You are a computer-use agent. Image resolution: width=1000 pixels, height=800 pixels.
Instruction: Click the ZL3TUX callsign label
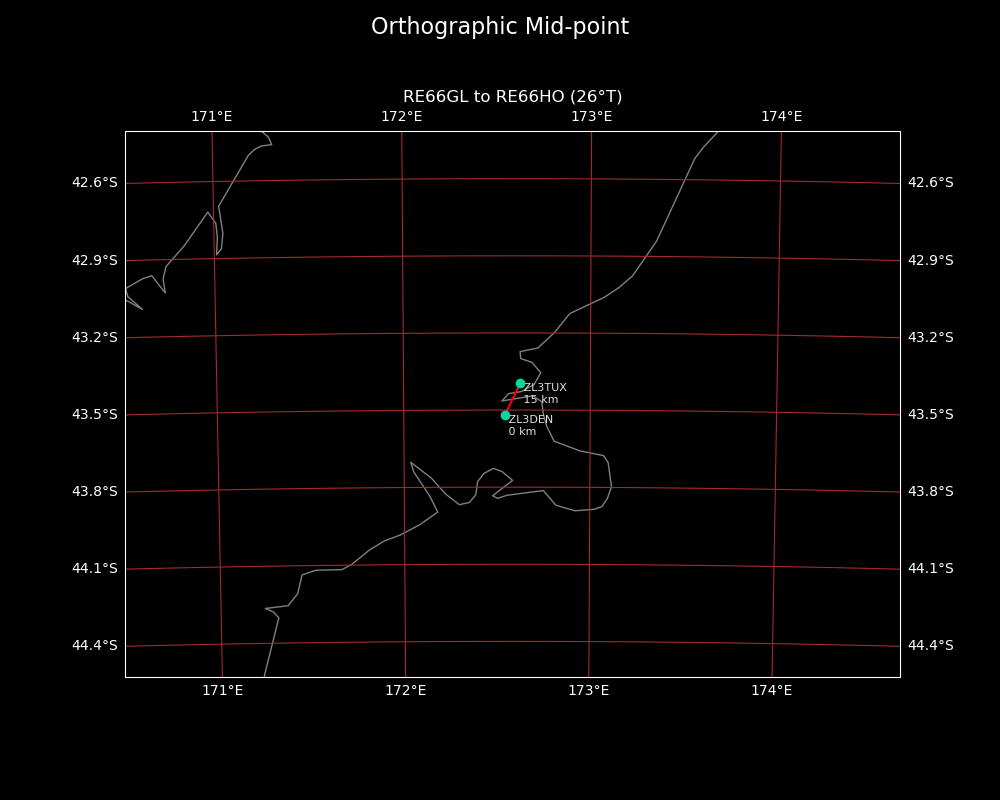tap(545, 387)
